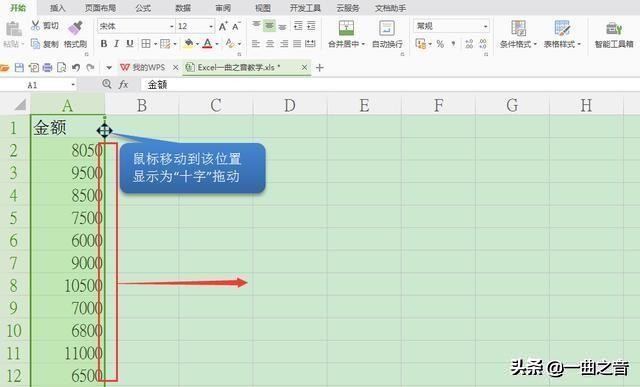Switch to the 视图 (View) ribbon tab
The width and height of the screenshot is (640, 387).
point(263,8)
